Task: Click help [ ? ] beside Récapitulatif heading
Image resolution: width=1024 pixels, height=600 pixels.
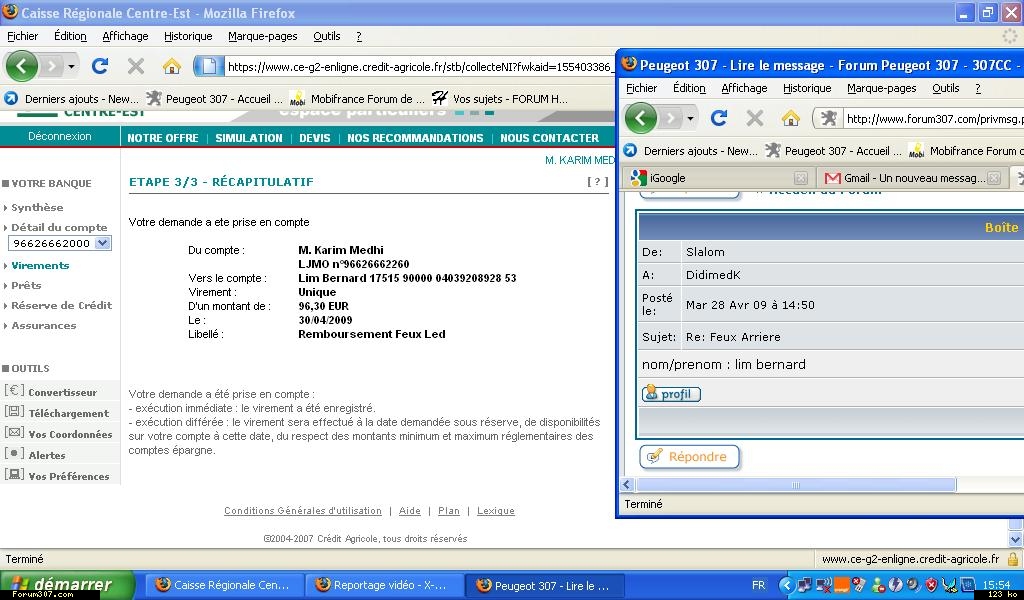Action: (598, 182)
